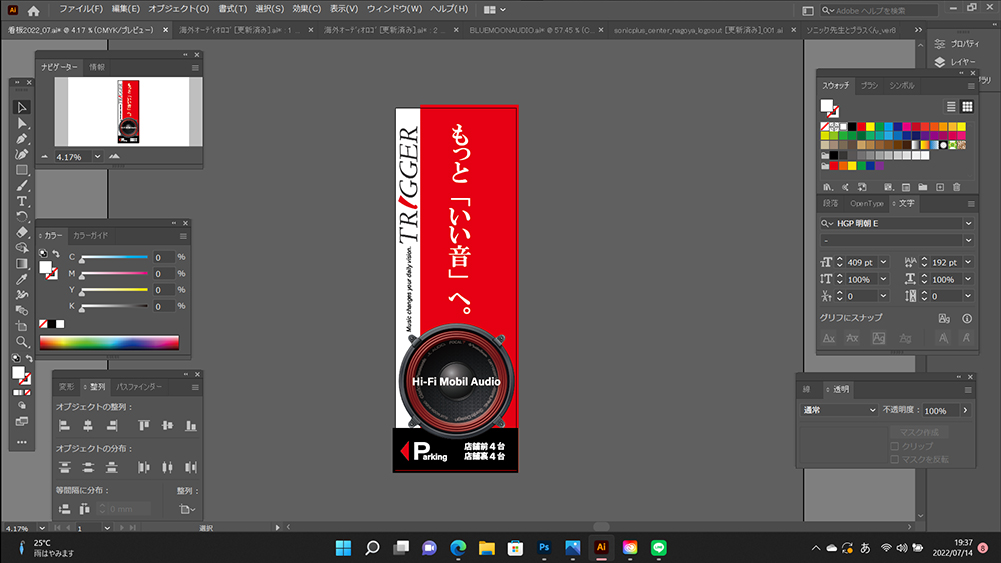Open Swatch Libraries menu icon

click(828, 187)
